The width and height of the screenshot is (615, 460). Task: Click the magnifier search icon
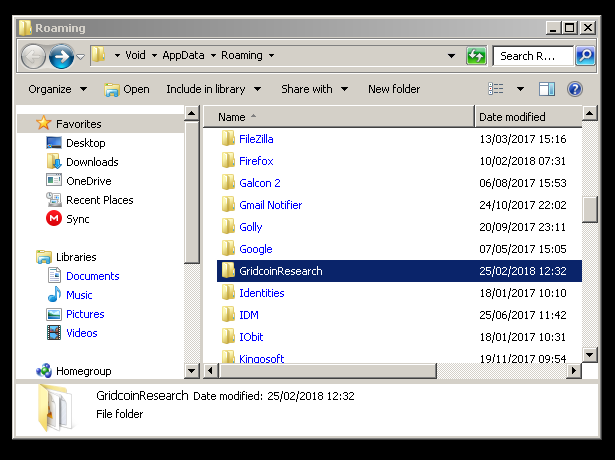coord(585,56)
